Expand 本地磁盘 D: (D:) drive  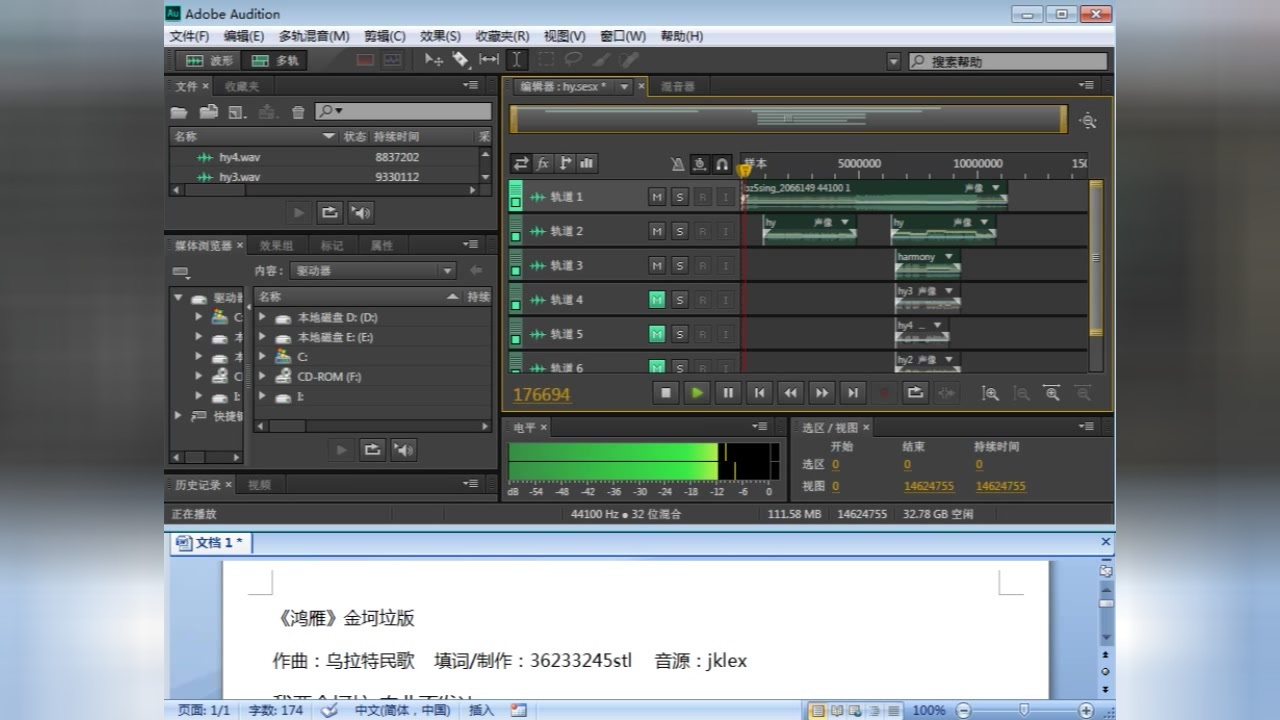[x=262, y=317]
